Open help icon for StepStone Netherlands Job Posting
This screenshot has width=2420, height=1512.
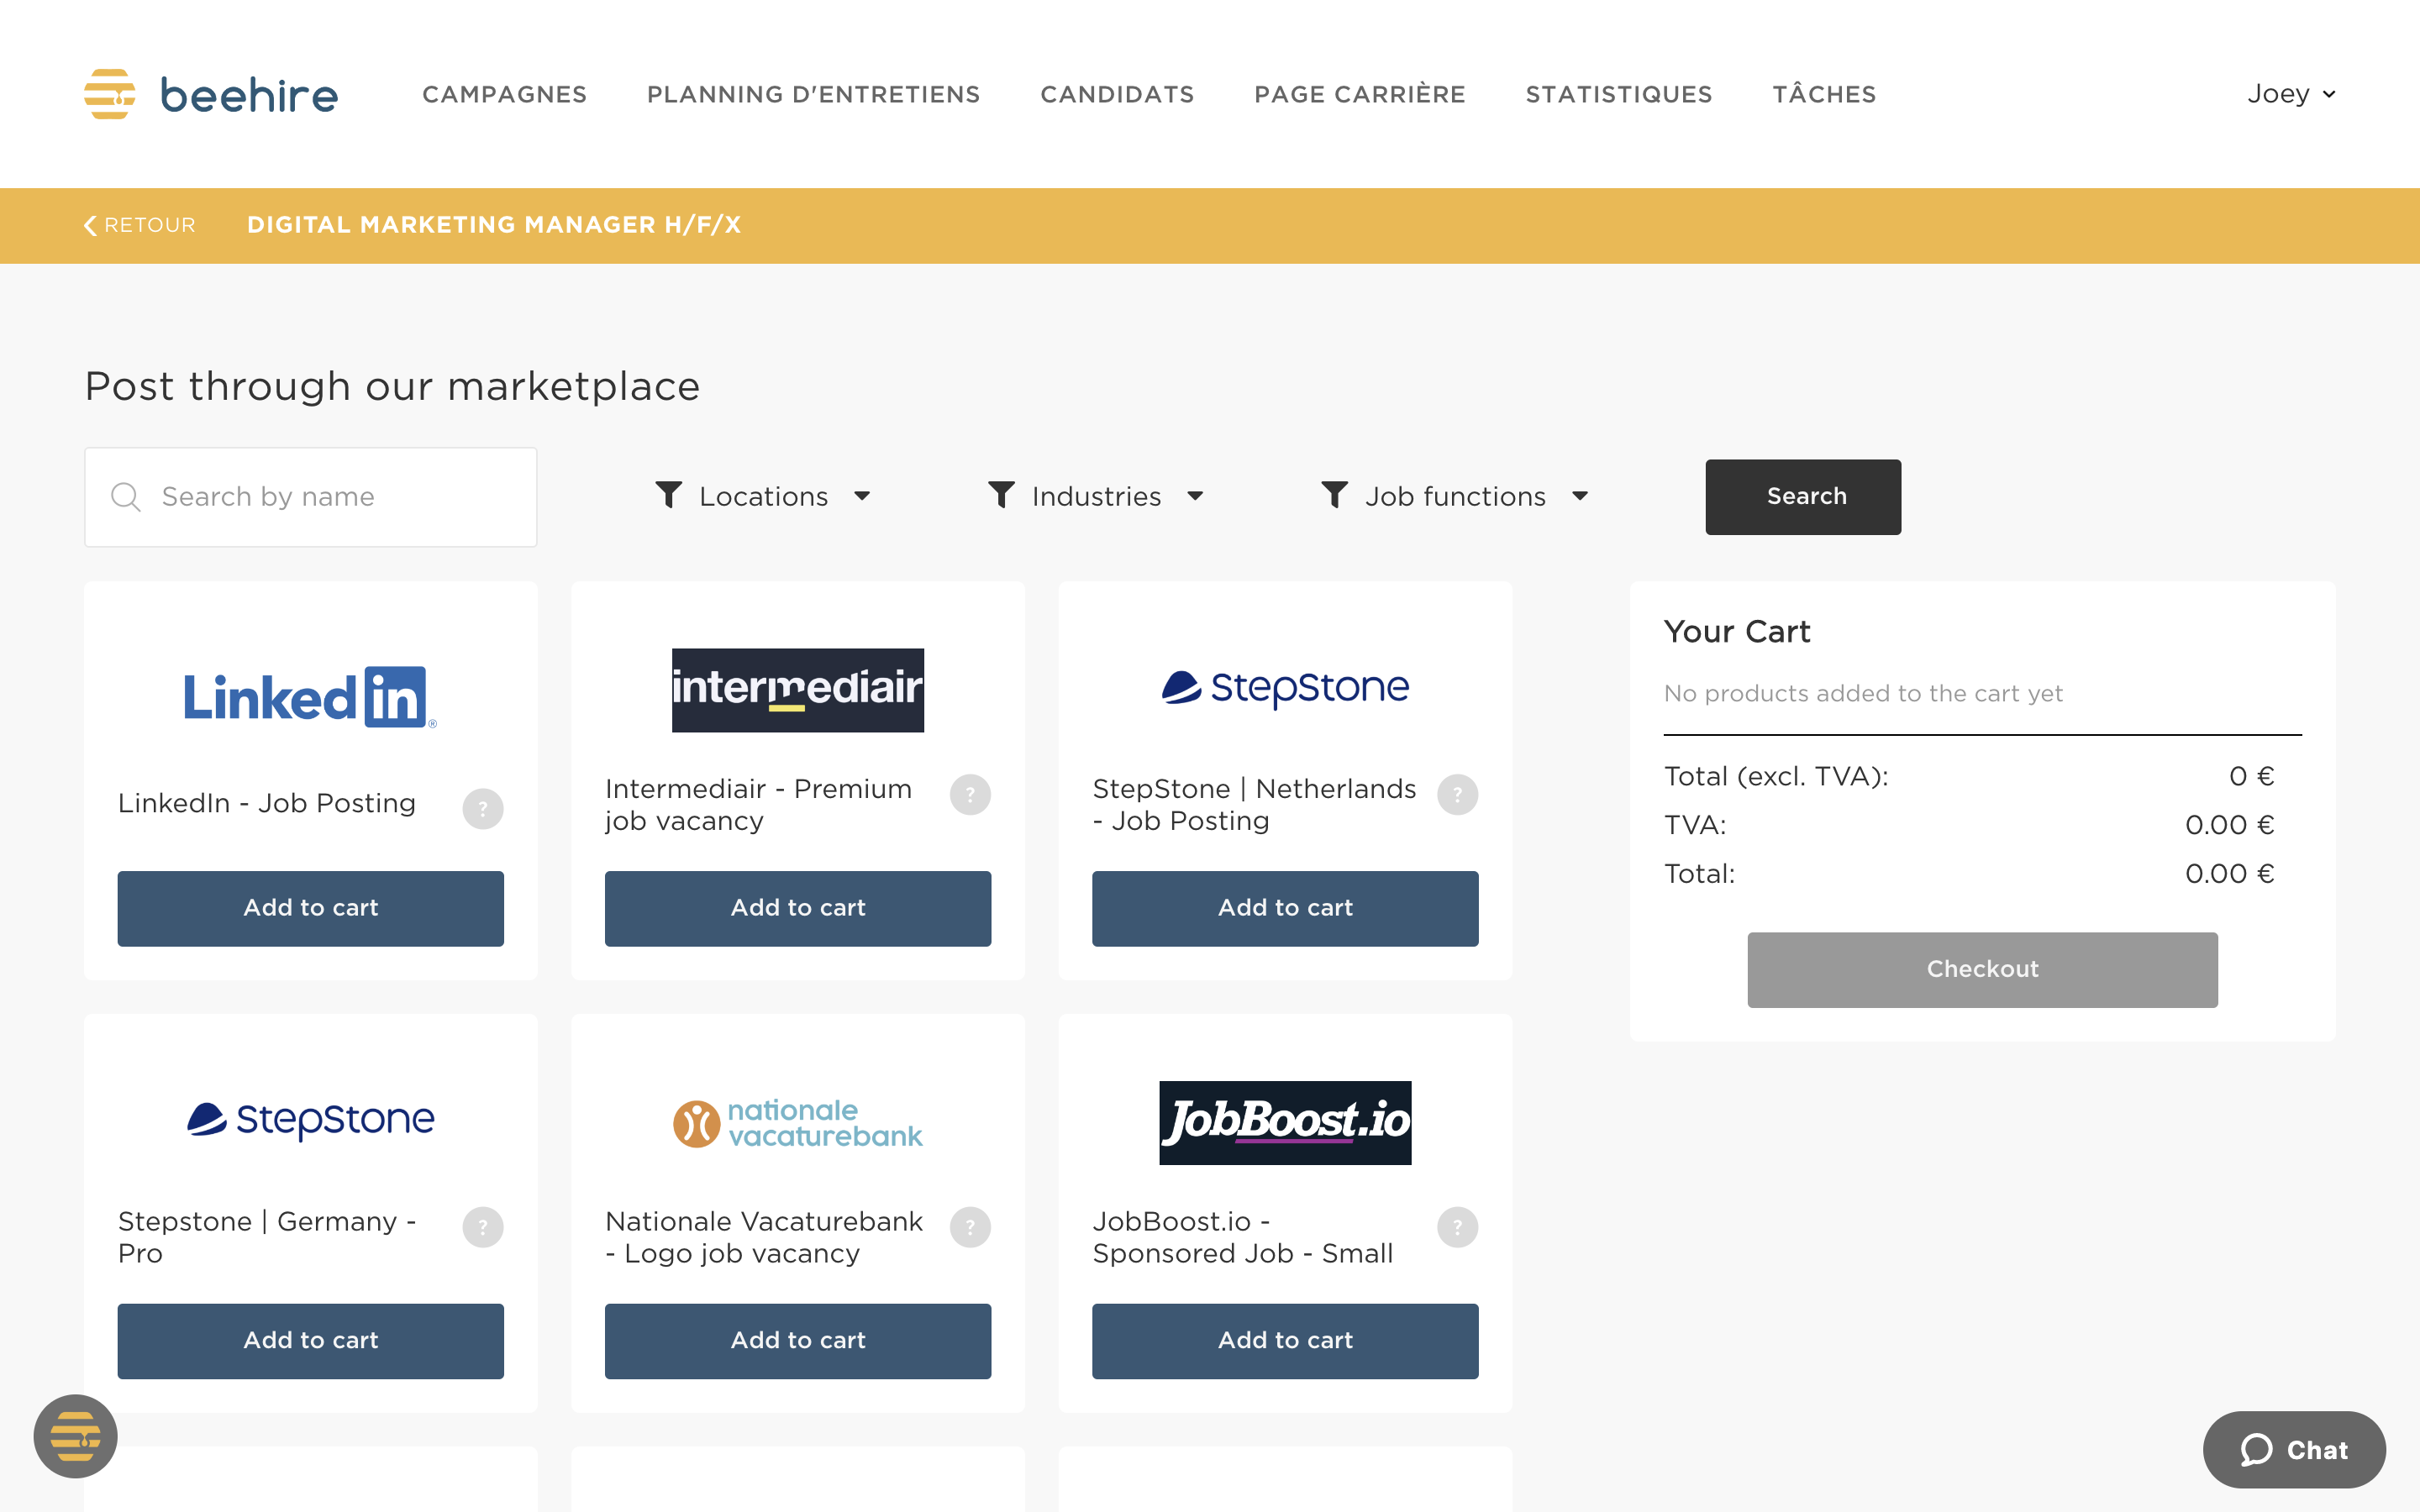(1458, 795)
